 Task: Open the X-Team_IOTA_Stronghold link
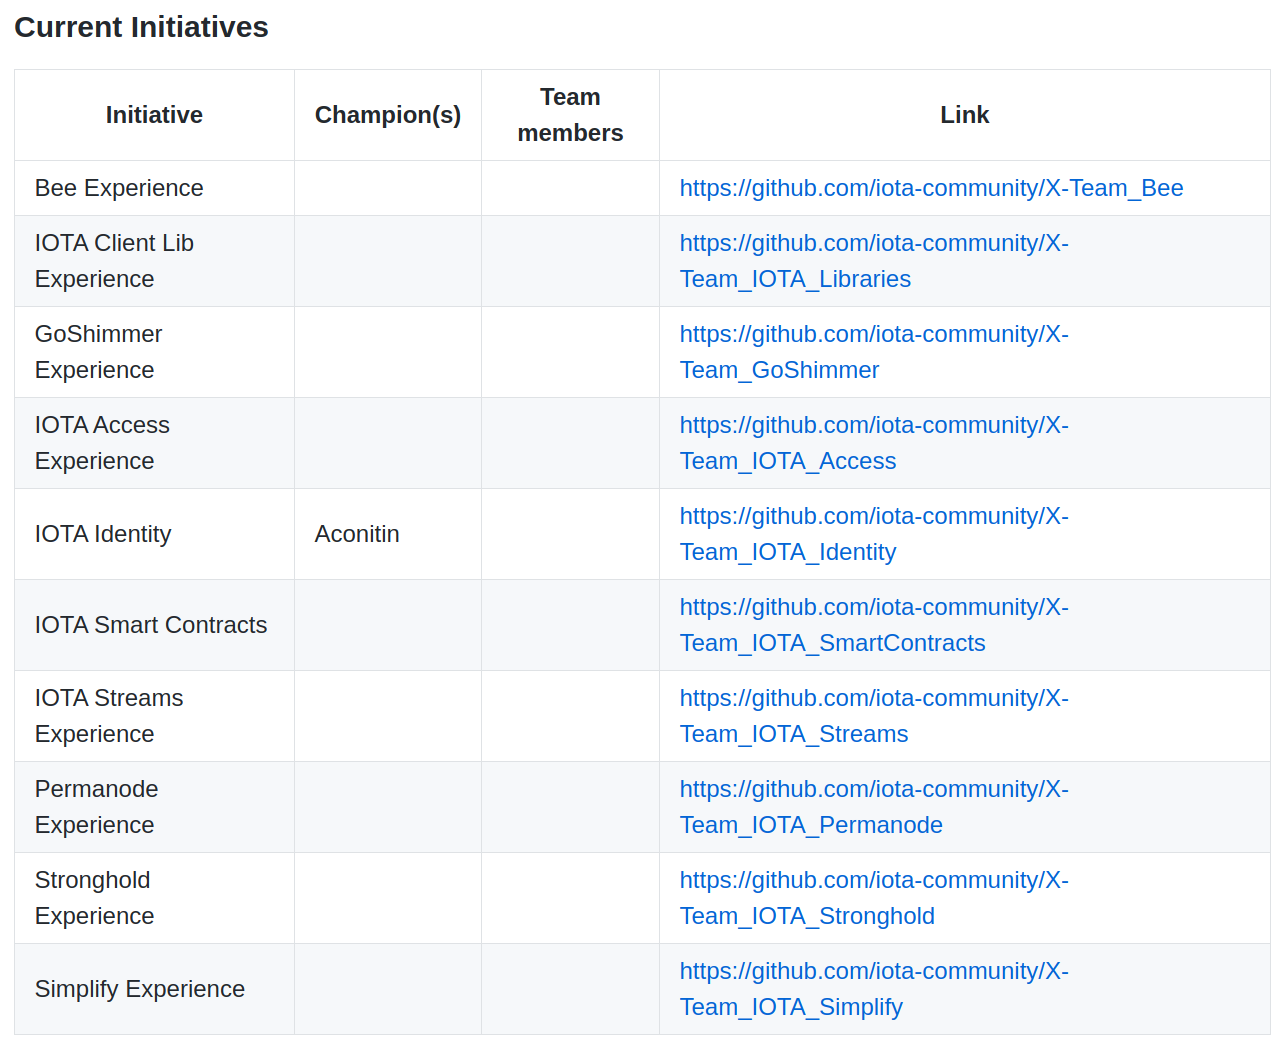point(874,898)
